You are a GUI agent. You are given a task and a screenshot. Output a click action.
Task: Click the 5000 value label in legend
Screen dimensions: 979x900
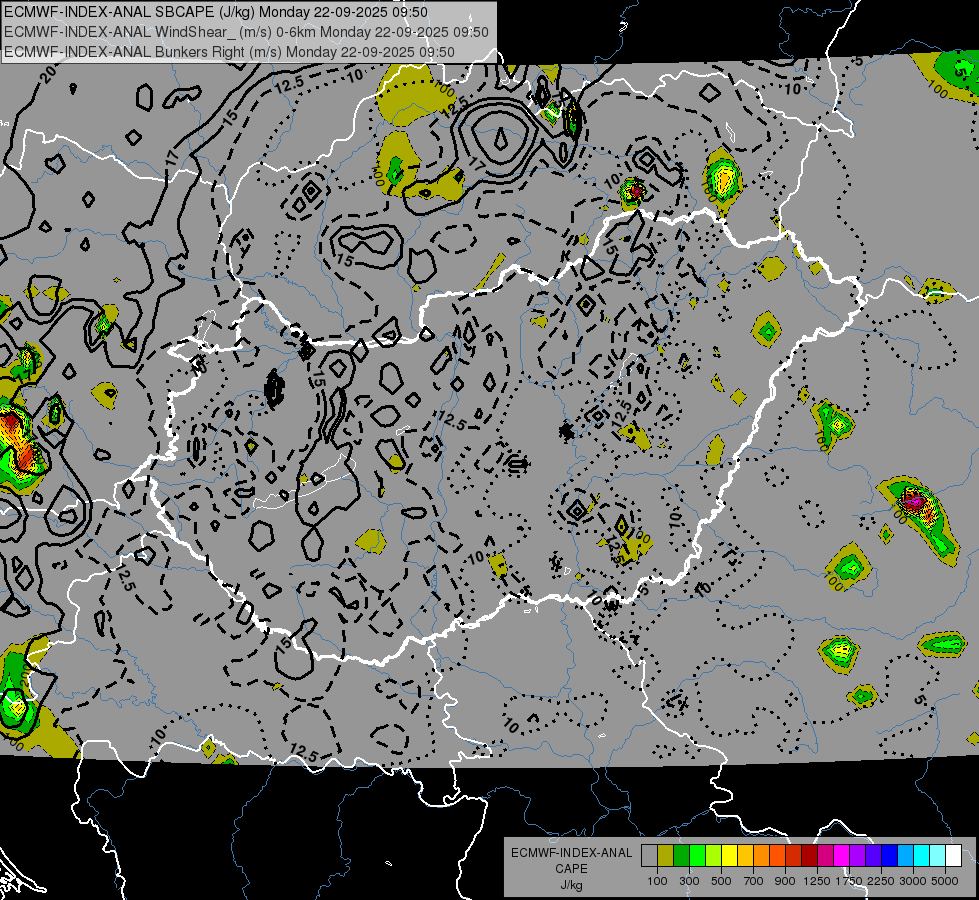coord(945,880)
